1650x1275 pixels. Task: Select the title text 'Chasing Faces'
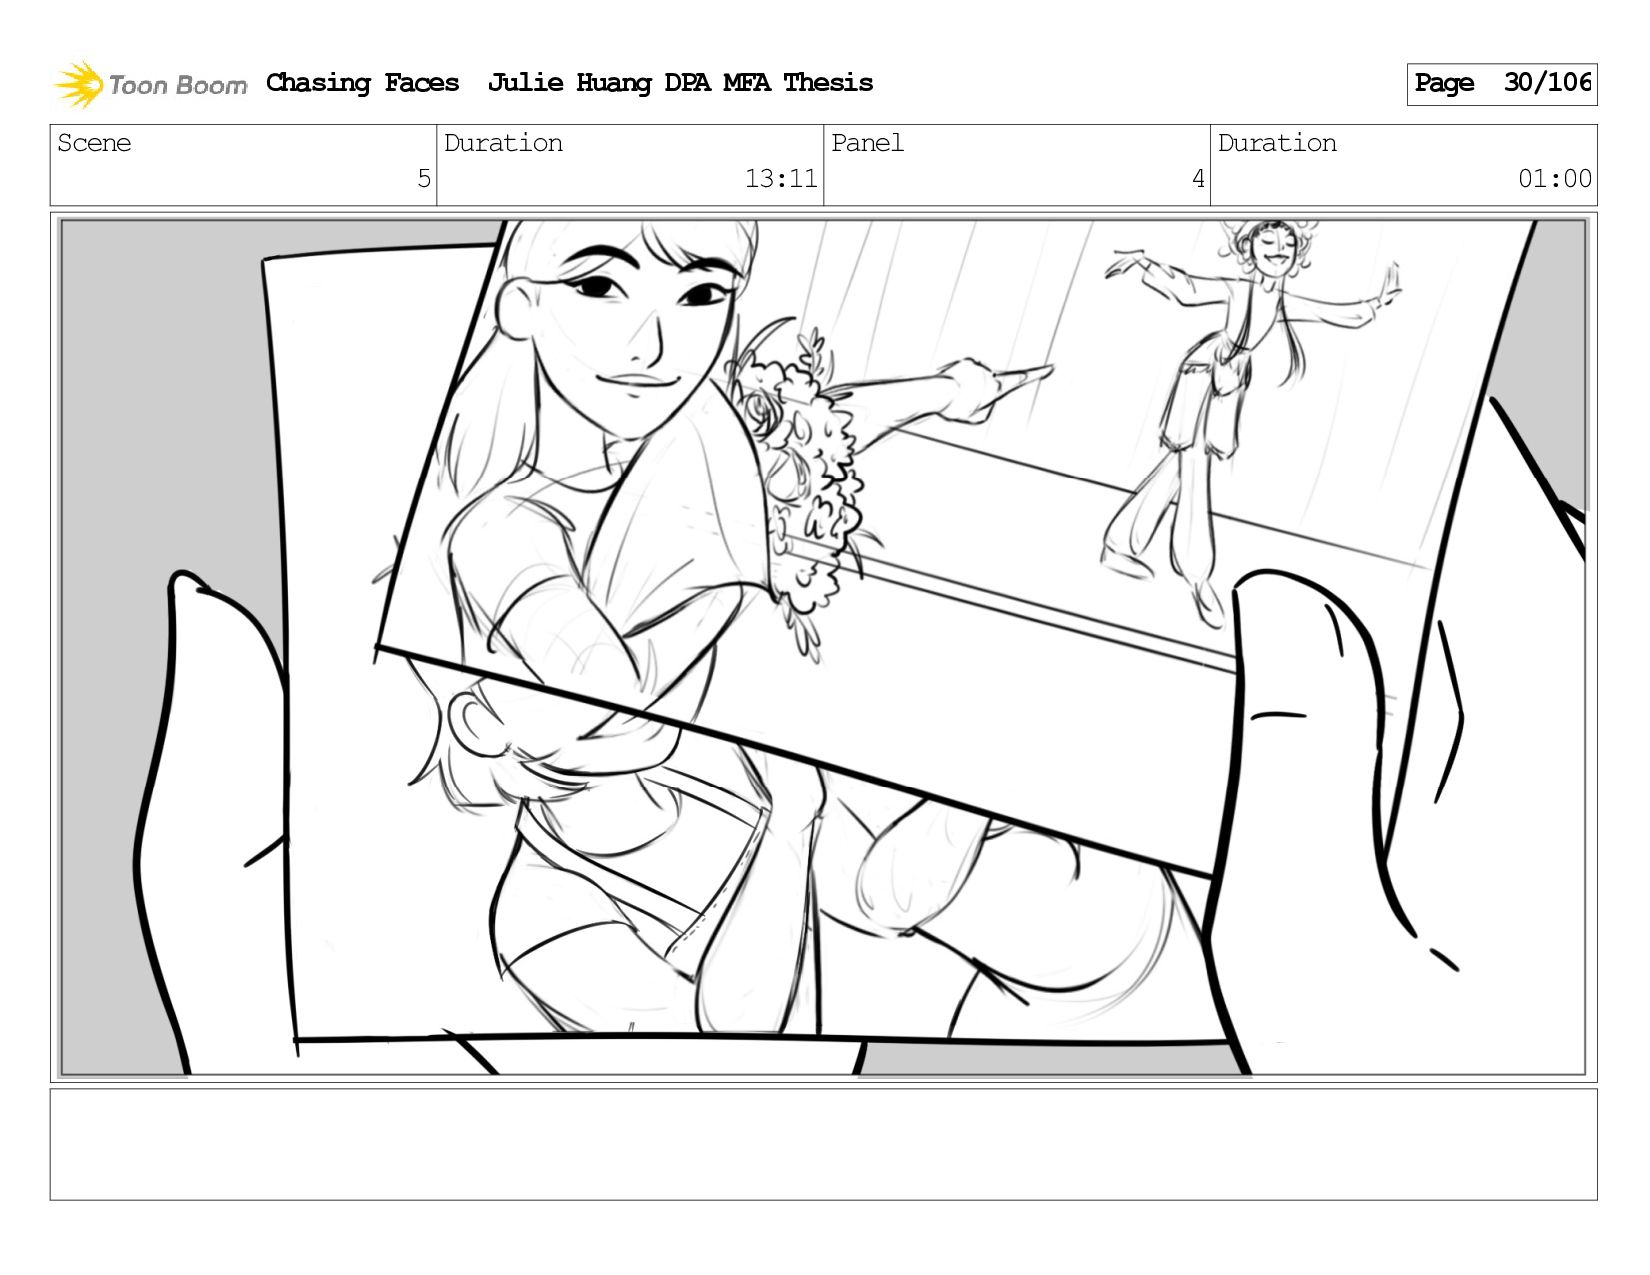362,83
